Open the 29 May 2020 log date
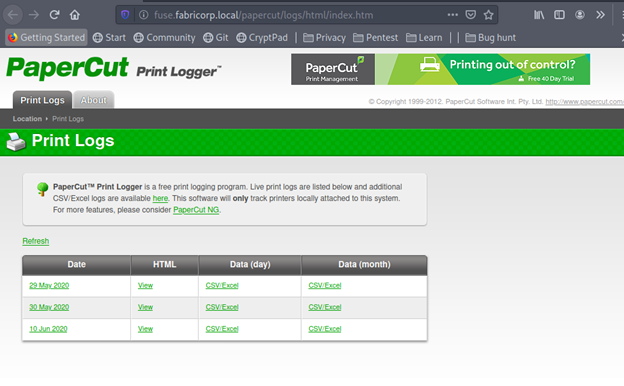Viewport: 624px width, 386px height. point(49,285)
